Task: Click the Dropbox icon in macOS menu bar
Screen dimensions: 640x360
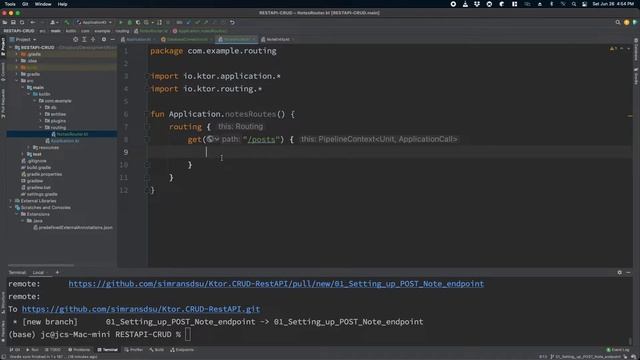Action: (x=477, y=4)
